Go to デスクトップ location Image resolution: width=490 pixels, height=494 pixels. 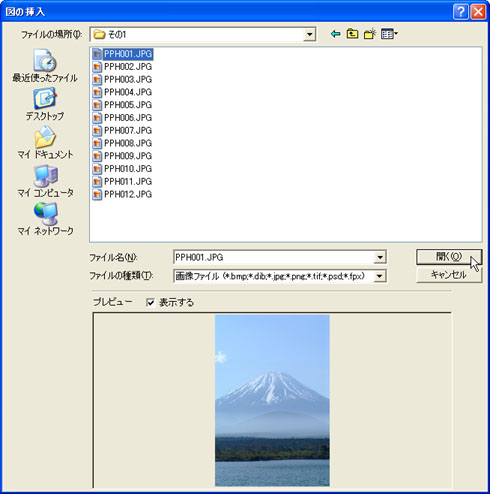click(x=45, y=104)
